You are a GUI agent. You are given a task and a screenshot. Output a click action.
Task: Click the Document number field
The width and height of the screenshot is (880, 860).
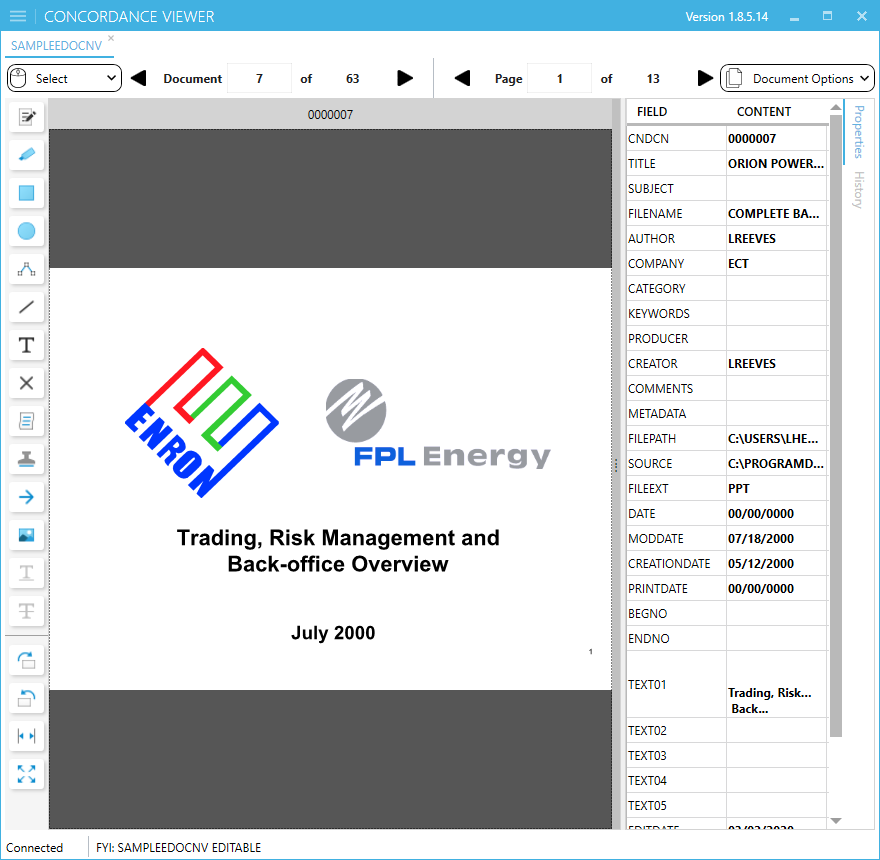click(x=259, y=79)
